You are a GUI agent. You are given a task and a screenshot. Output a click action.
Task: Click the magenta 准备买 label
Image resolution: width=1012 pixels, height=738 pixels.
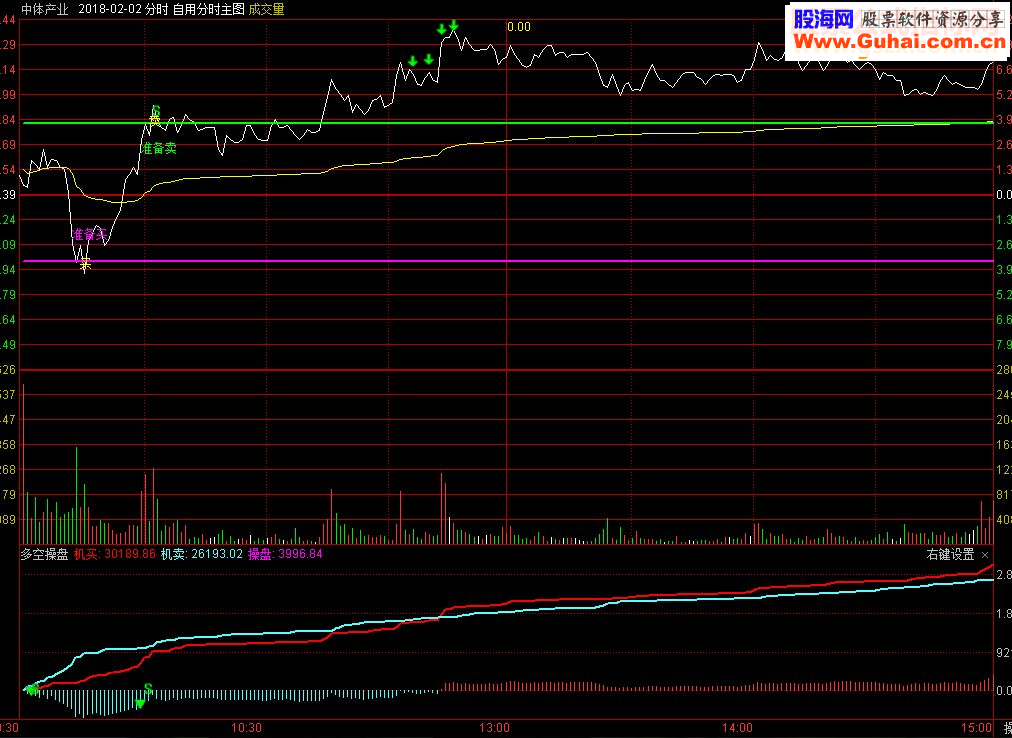tap(89, 234)
